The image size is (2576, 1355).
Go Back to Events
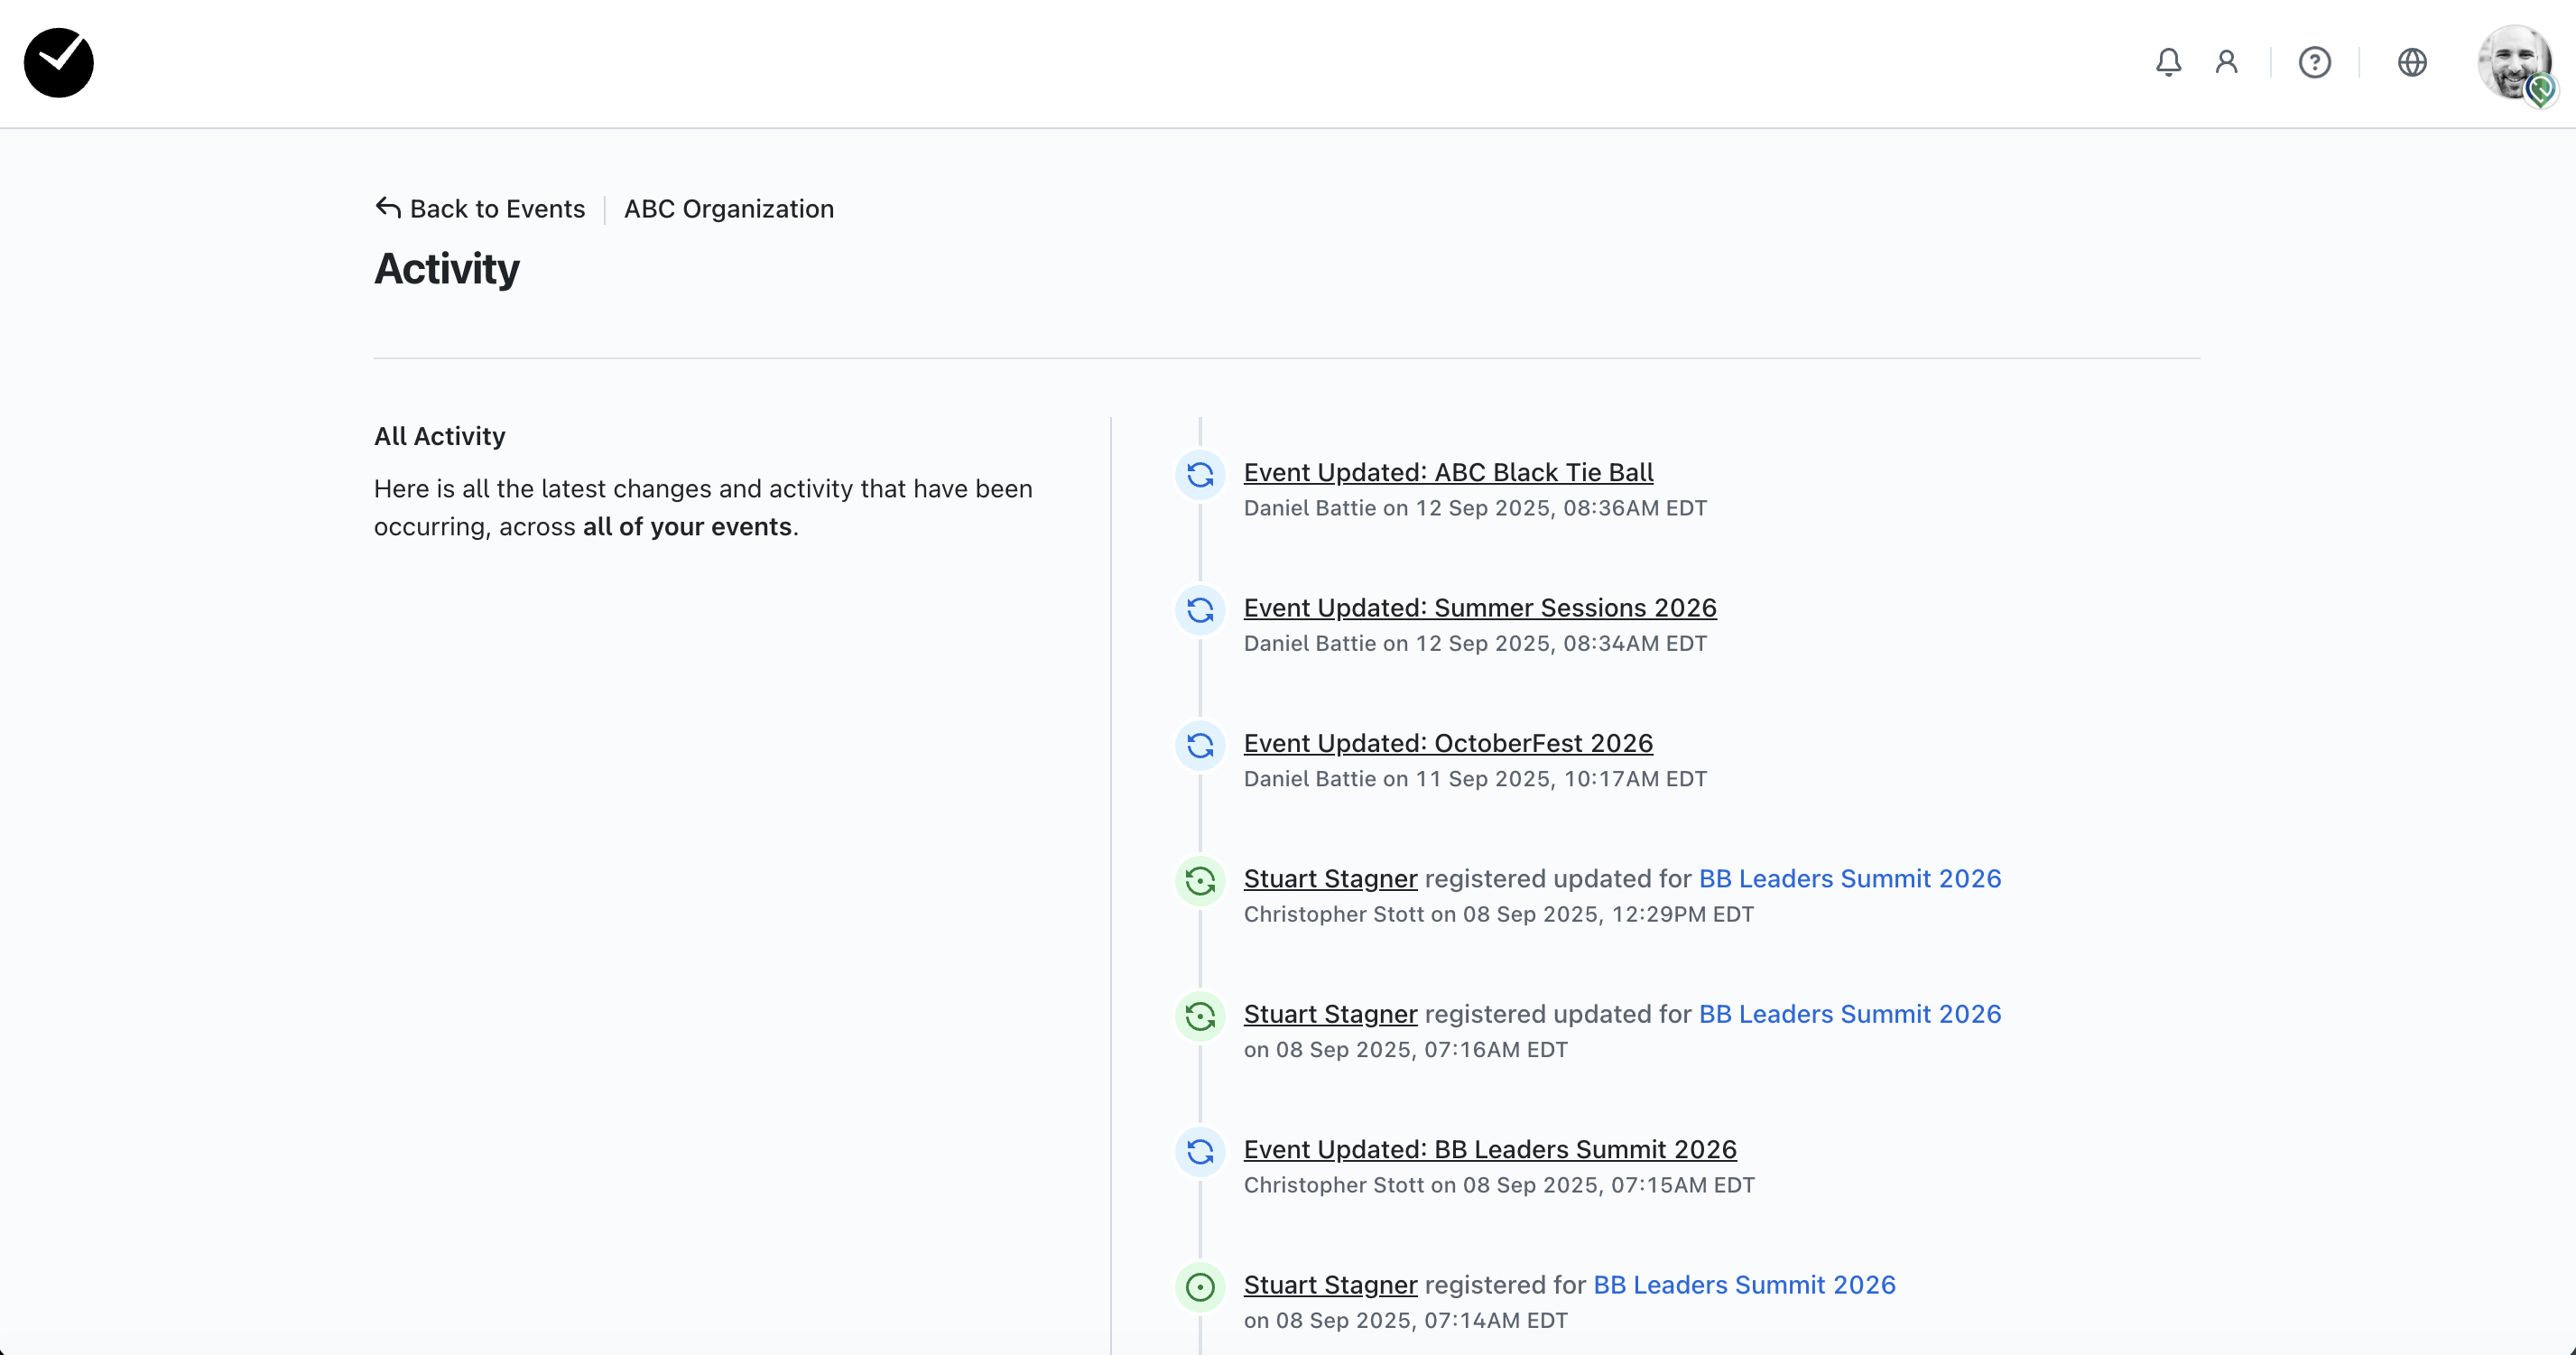[497, 208]
